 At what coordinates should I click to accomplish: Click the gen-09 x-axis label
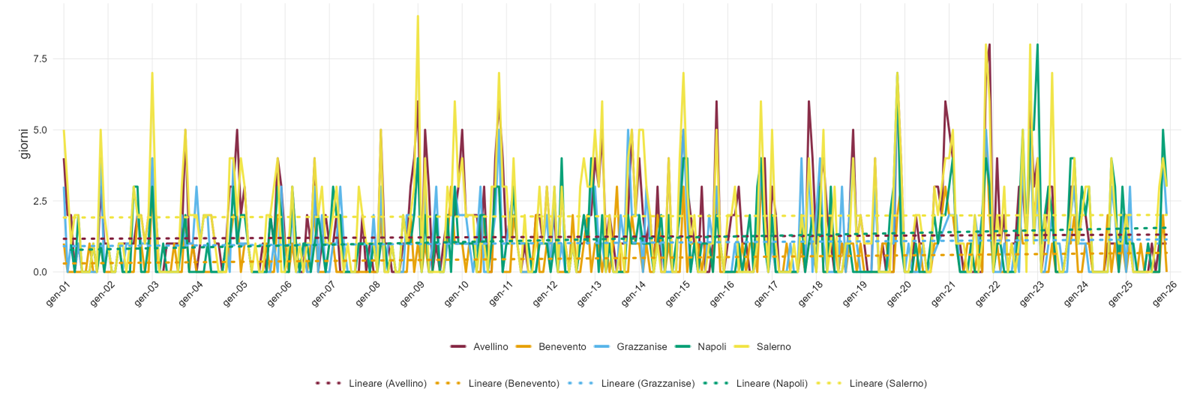412,296
